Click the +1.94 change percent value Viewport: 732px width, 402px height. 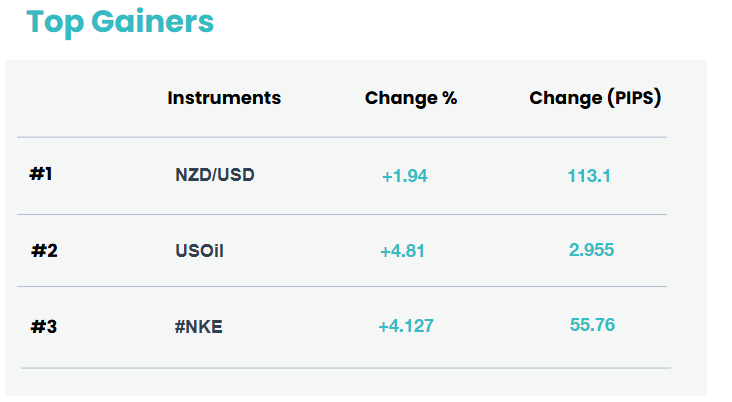405,176
